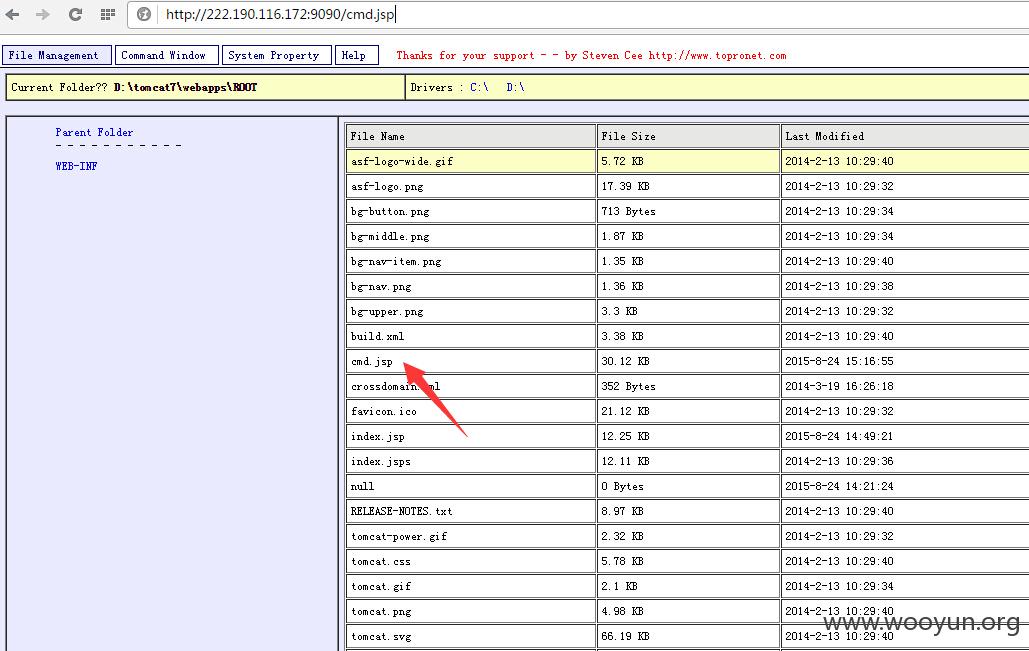Click current folder path D:\tomcat7\webapps\ROOT
1029x651 pixels.
186,87
